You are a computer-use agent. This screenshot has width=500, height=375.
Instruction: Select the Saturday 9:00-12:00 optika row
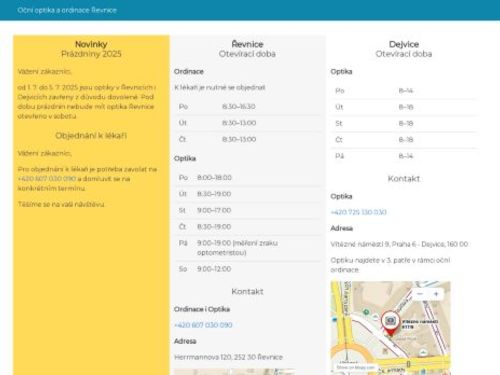pos(247,269)
